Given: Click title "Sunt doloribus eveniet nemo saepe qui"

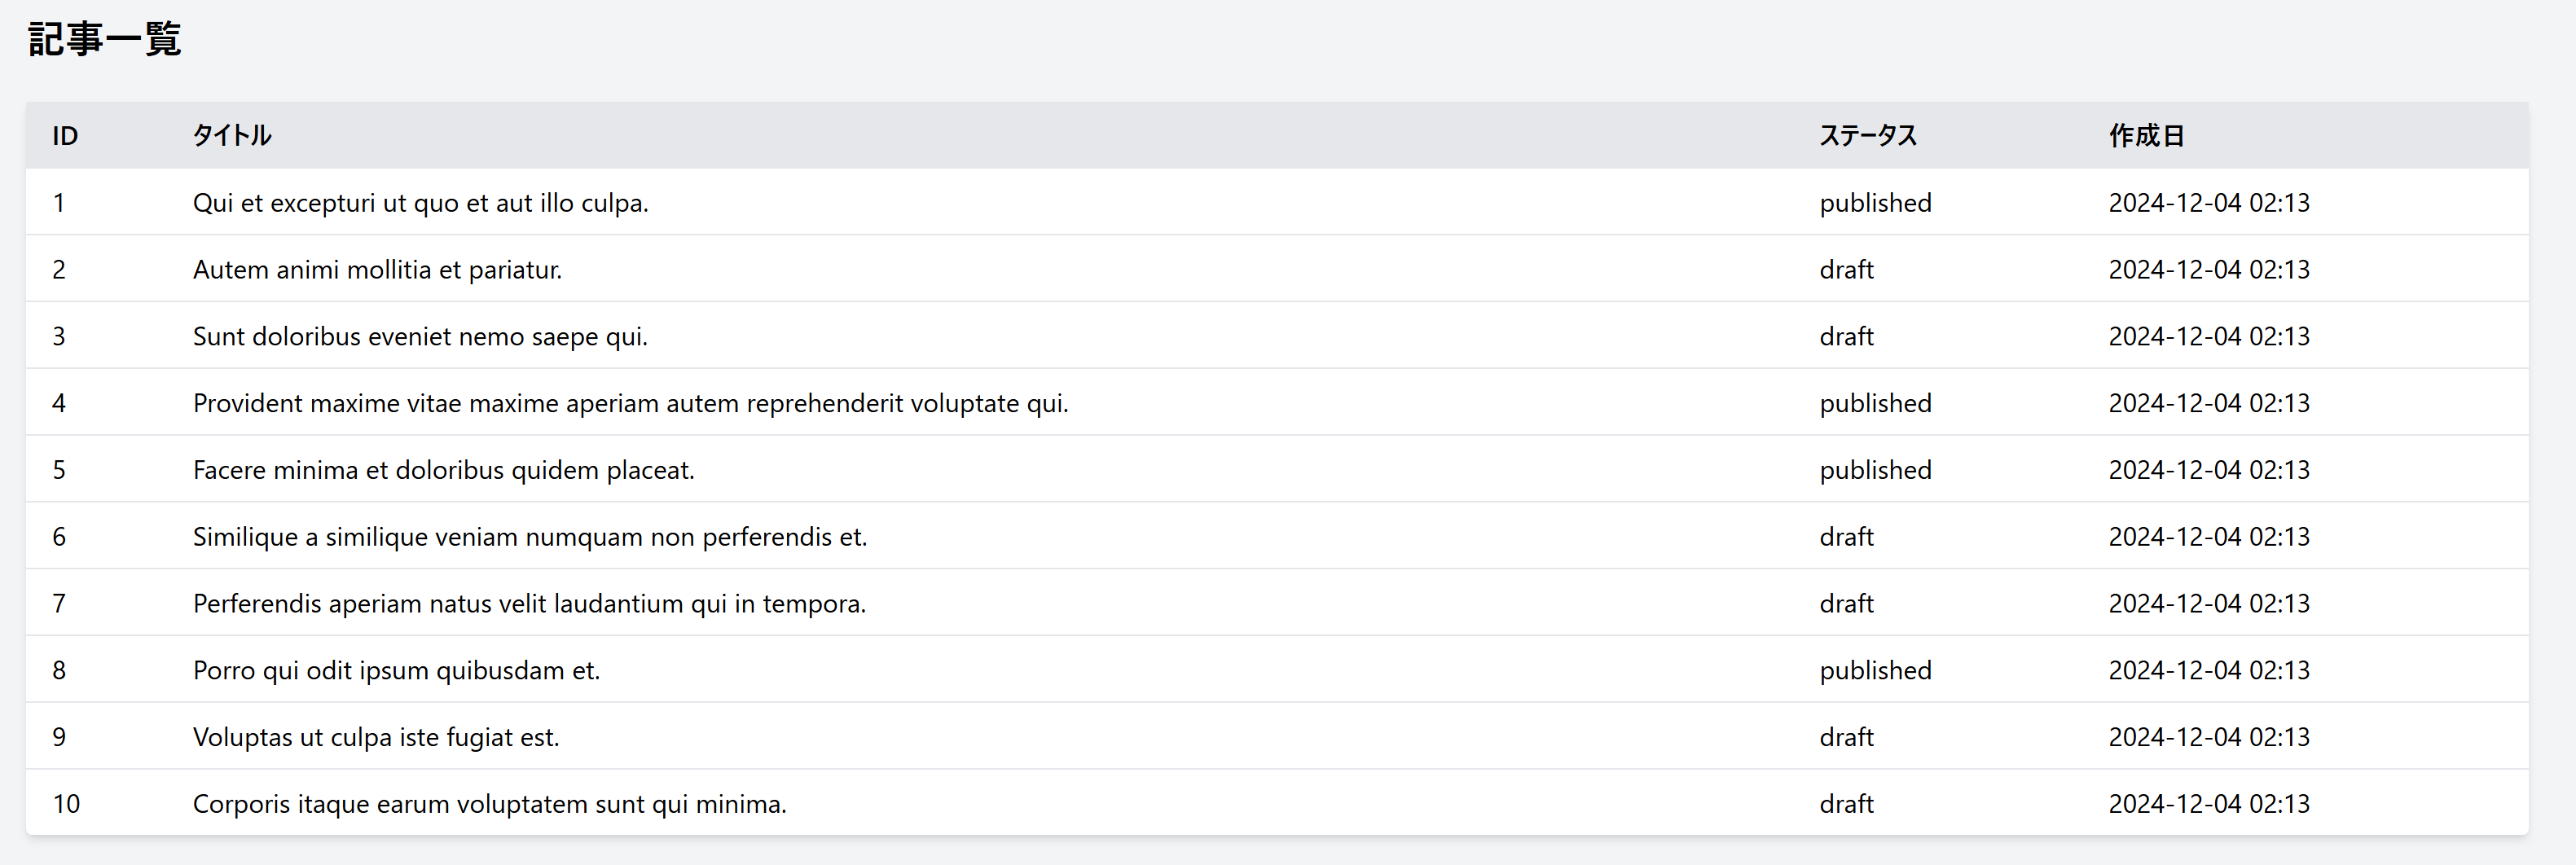Looking at the screenshot, I should tap(420, 337).
